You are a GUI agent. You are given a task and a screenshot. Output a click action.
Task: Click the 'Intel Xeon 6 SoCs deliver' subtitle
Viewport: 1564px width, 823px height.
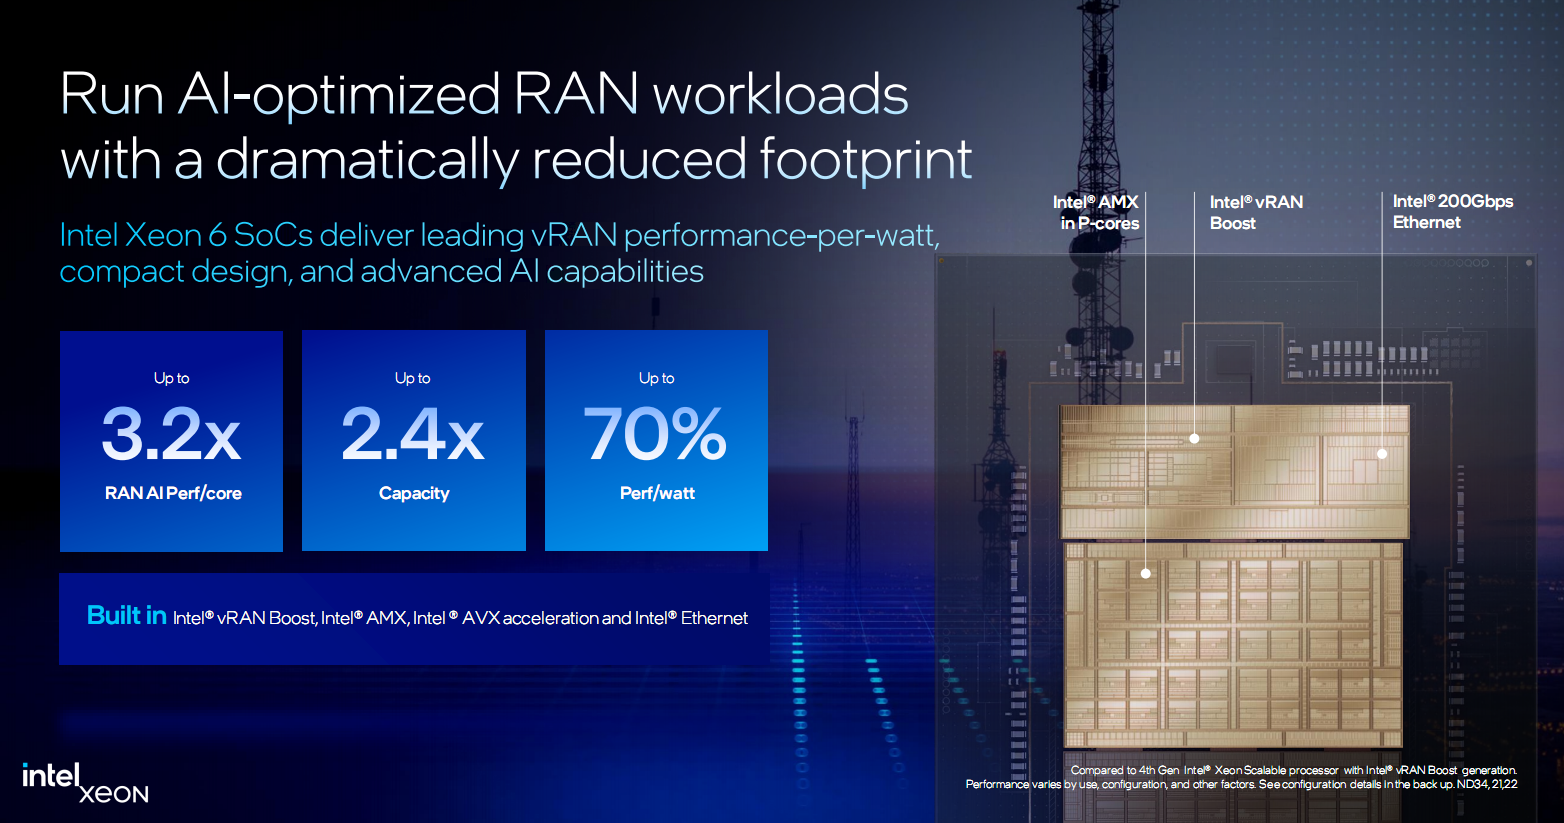499,235
